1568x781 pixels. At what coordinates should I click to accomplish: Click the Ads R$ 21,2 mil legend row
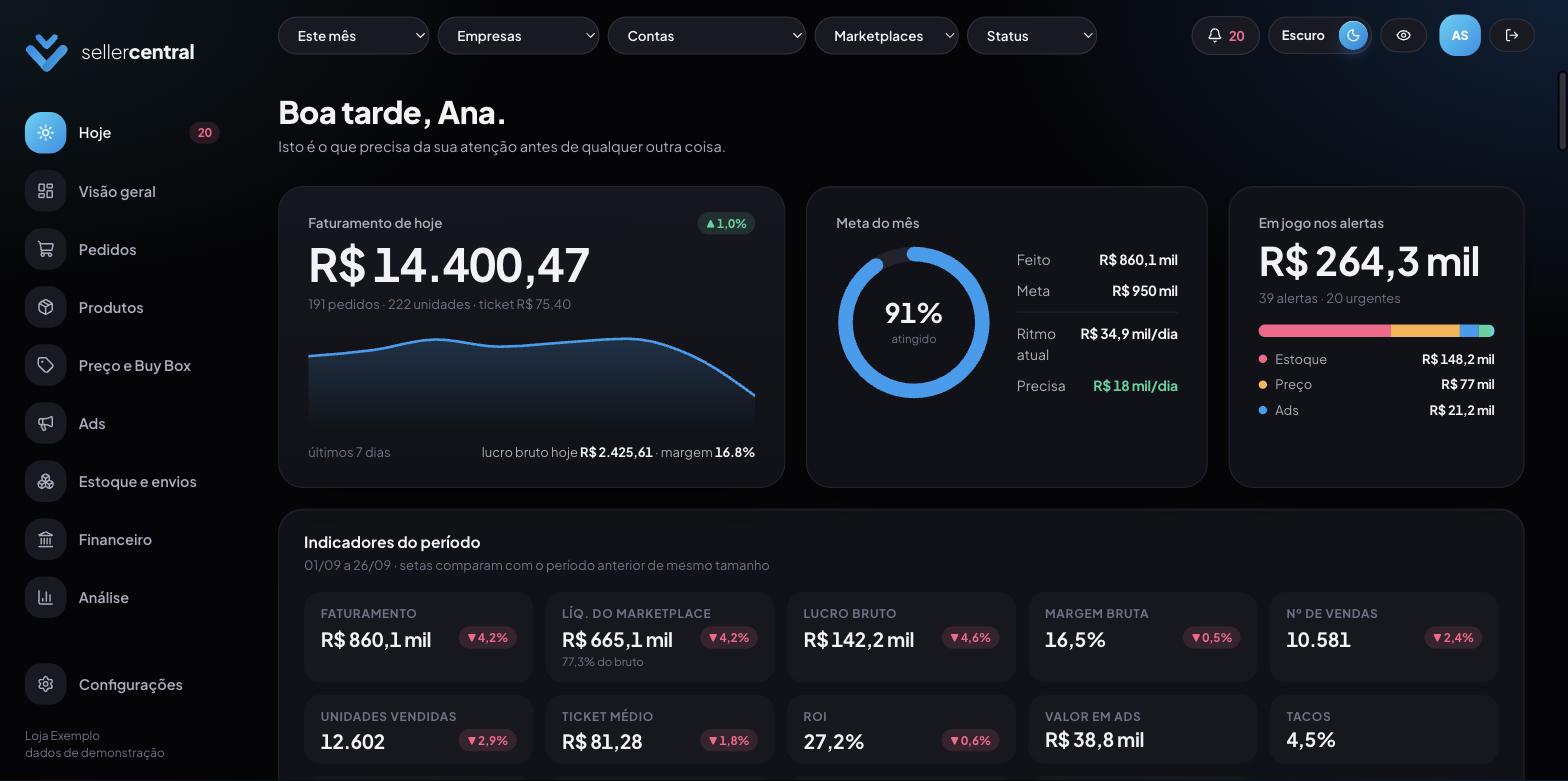pyautogui.click(x=1376, y=410)
